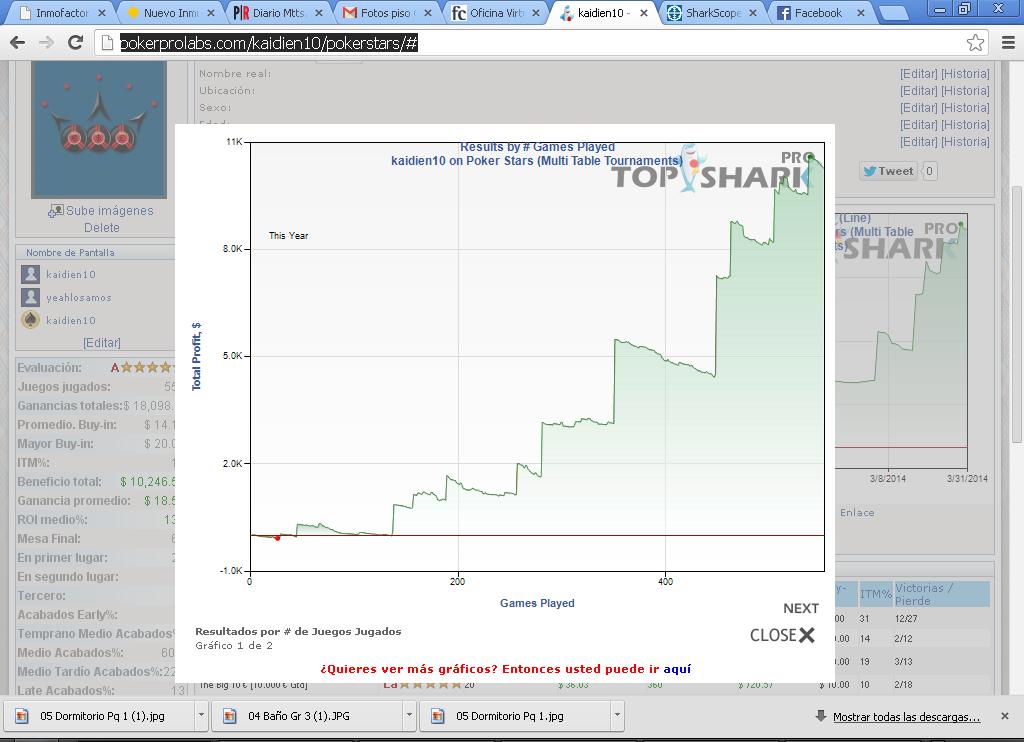1024x742 pixels.
Task: Click the Tweet button
Action: point(888,171)
